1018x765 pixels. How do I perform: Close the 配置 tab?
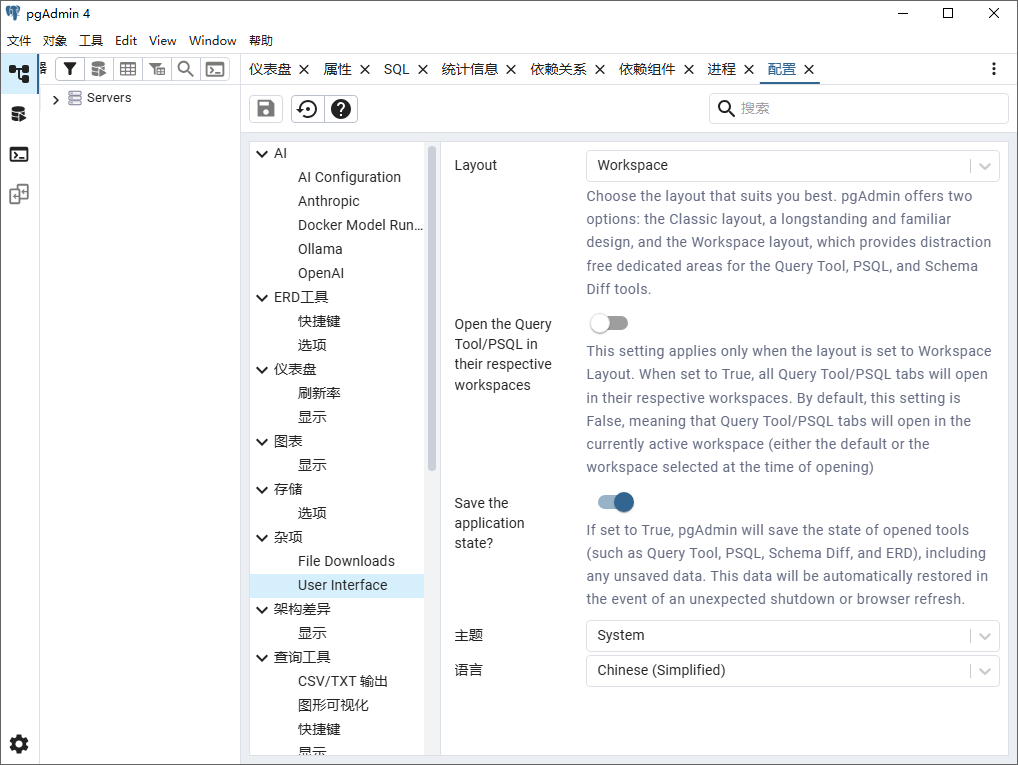(809, 69)
